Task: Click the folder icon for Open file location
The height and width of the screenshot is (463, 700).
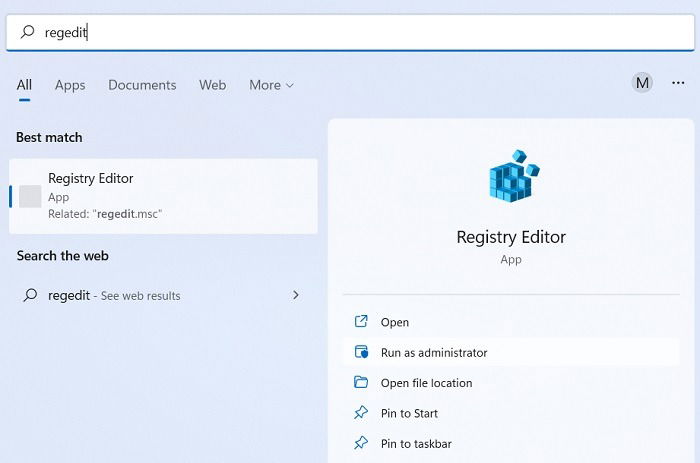Action: pyautogui.click(x=361, y=382)
